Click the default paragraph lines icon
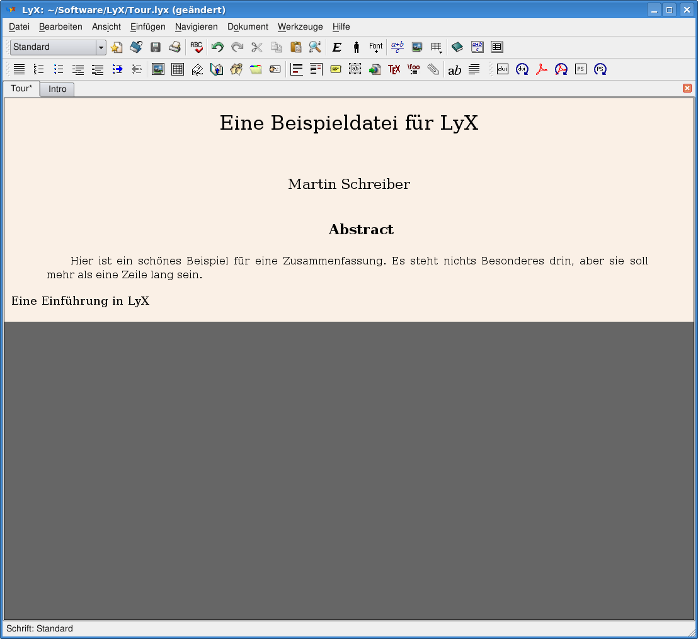The width and height of the screenshot is (698, 639). [x=20, y=69]
